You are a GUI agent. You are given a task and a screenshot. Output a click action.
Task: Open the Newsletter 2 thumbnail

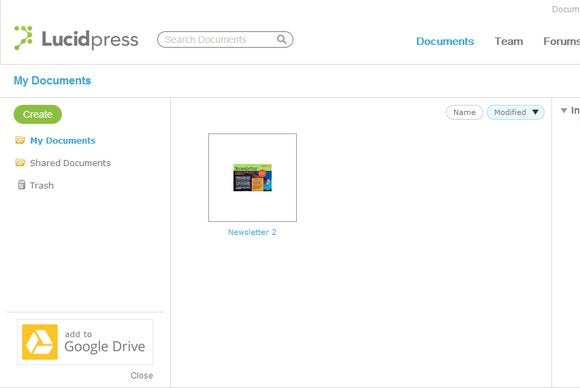pos(252,178)
